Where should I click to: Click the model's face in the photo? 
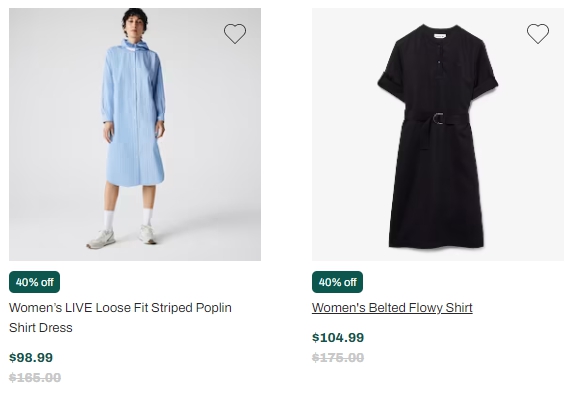tap(134, 25)
